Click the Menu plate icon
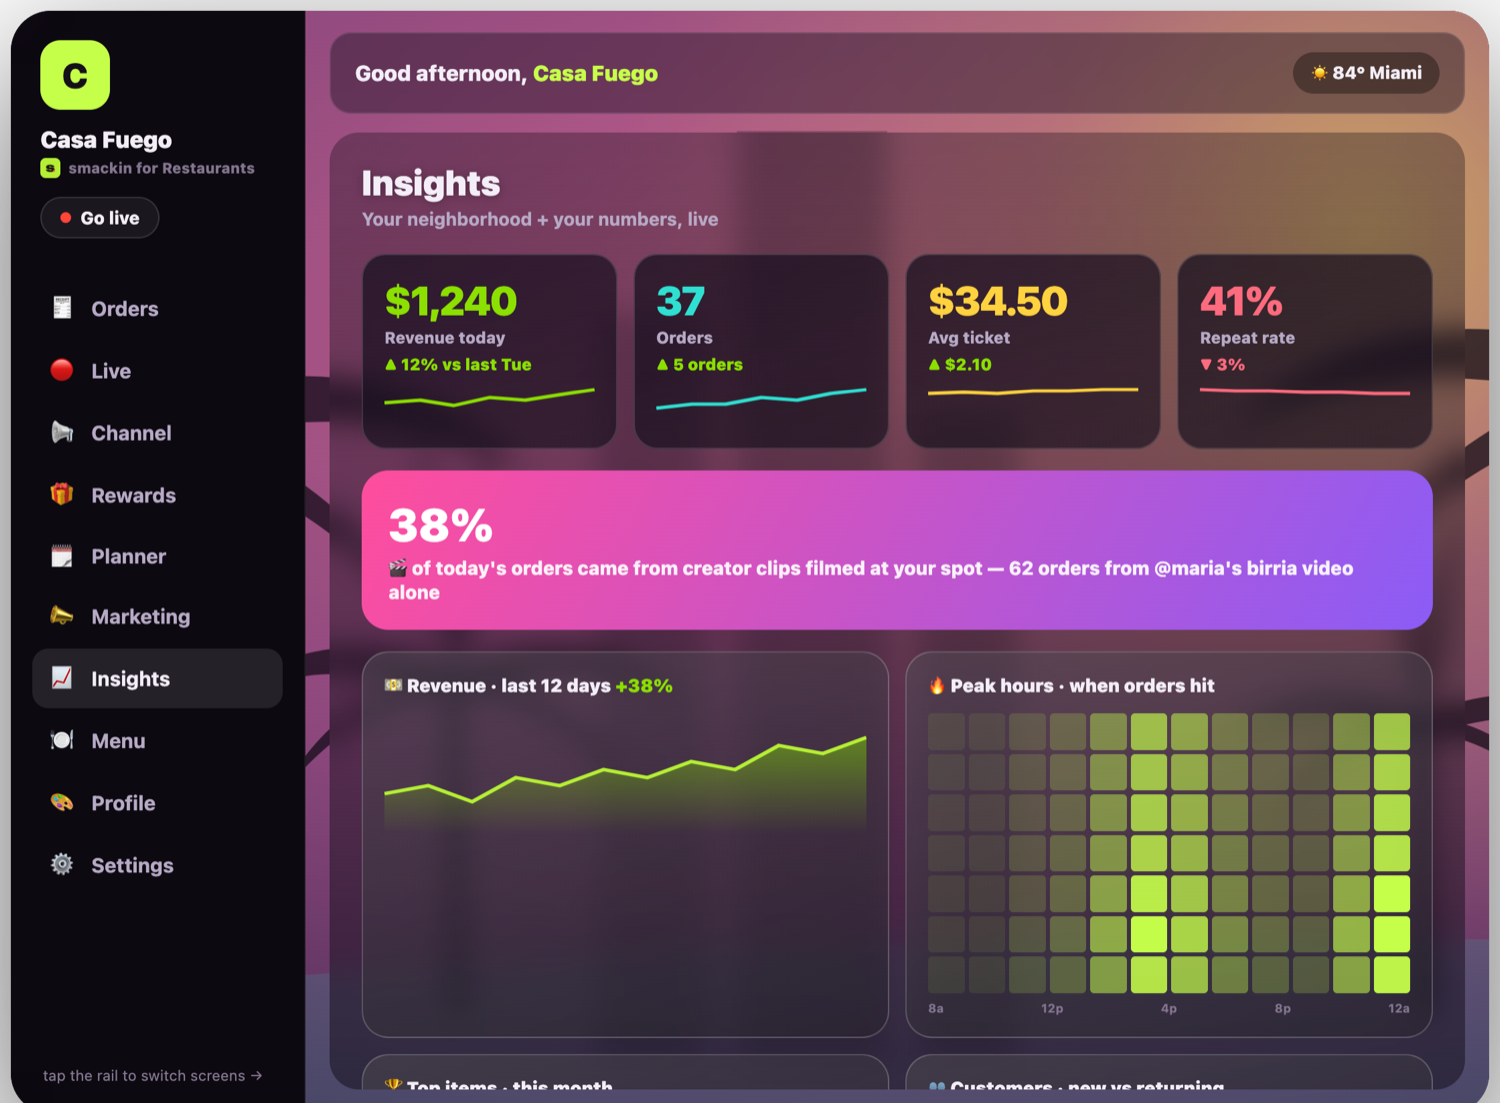The image size is (1500, 1103). coord(62,740)
